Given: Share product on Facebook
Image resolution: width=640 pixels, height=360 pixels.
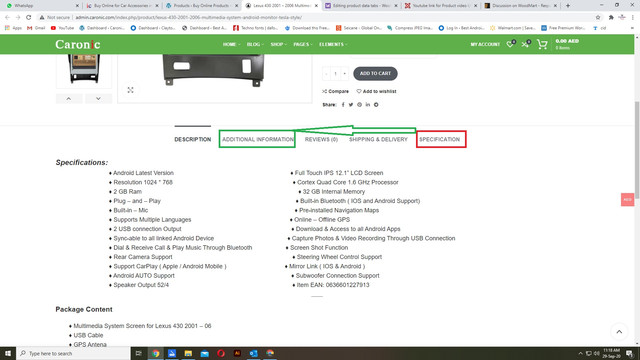Looking at the screenshot, I should [x=343, y=105].
